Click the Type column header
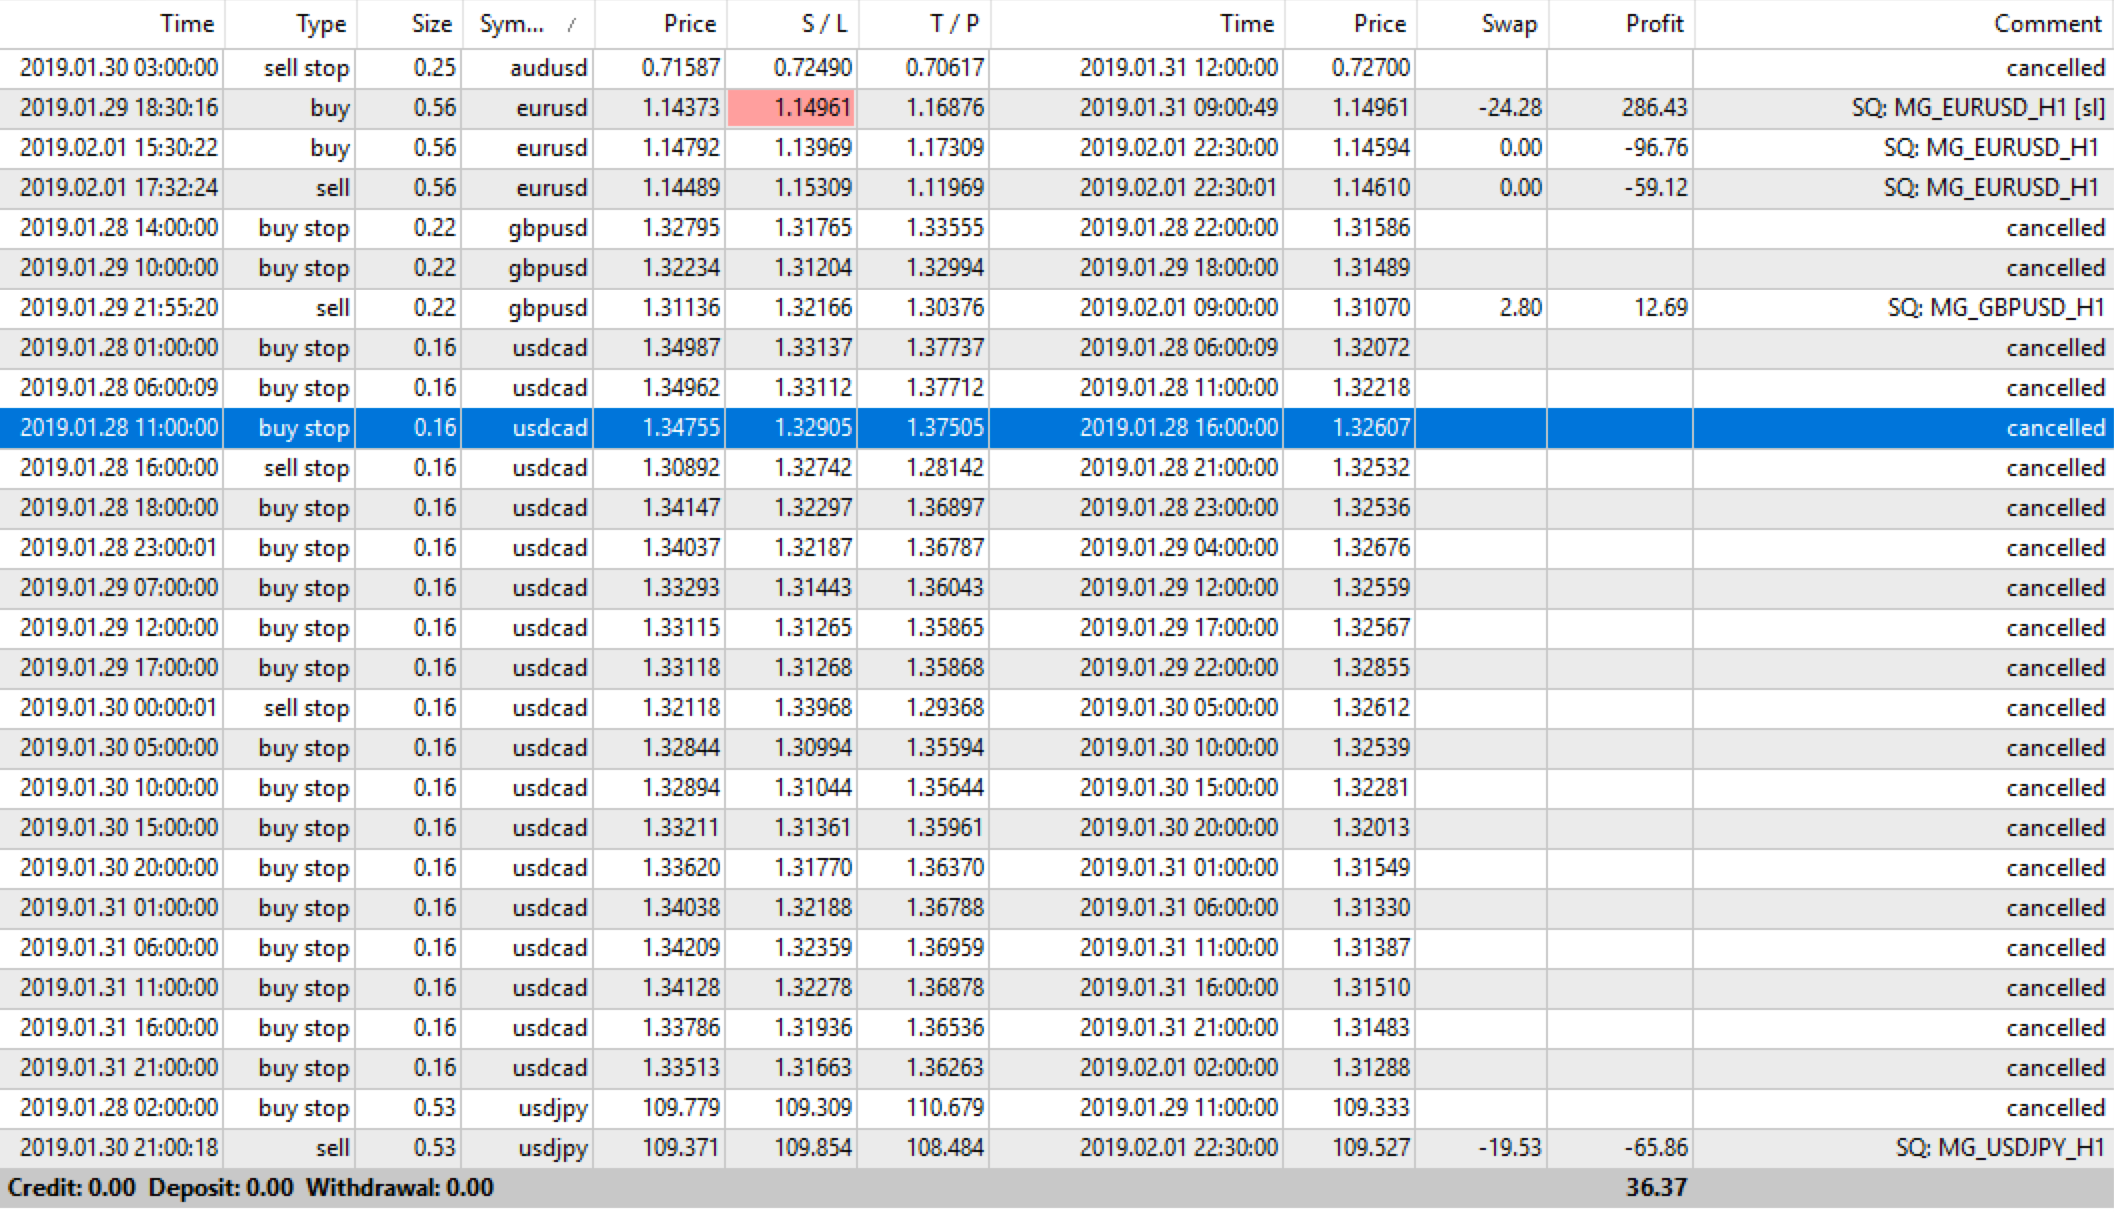The height and width of the screenshot is (1212, 2114). coord(320,24)
